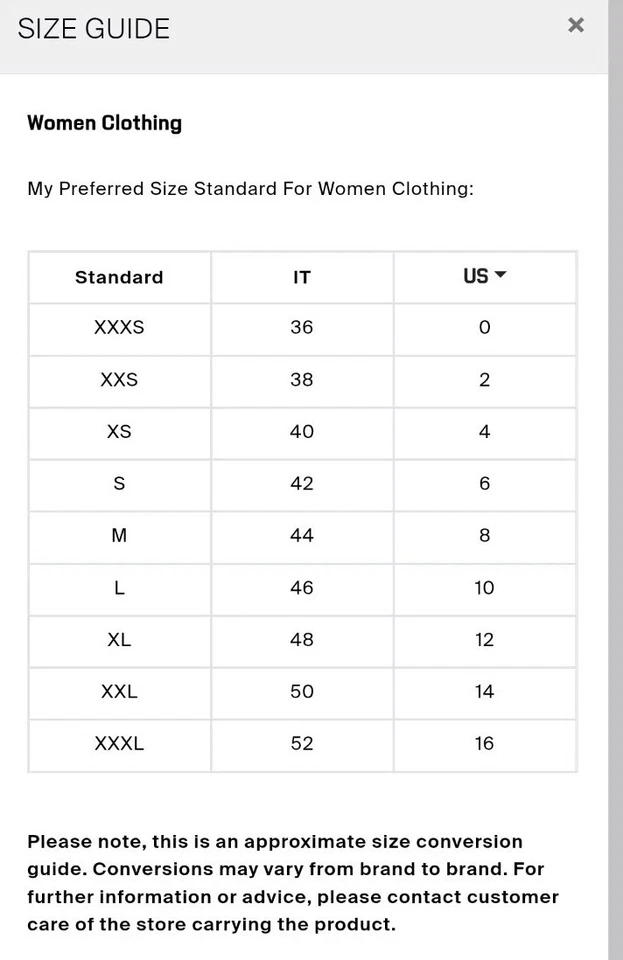623x960 pixels.
Task: Click the Size Guide title text
Action: (94, 29)
